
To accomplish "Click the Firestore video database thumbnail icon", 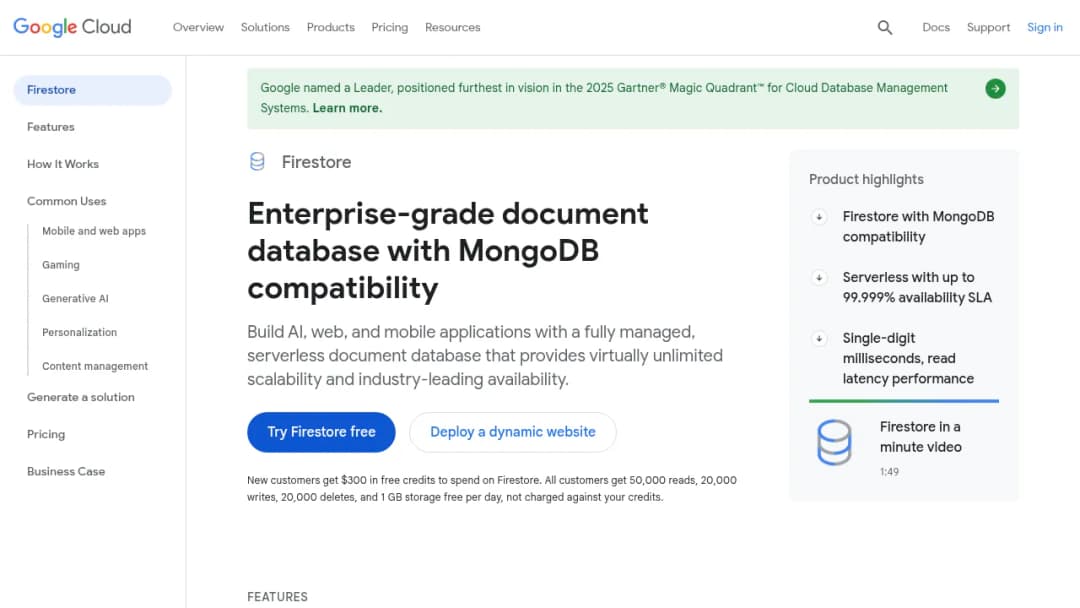I will click(x=834, y=442).
